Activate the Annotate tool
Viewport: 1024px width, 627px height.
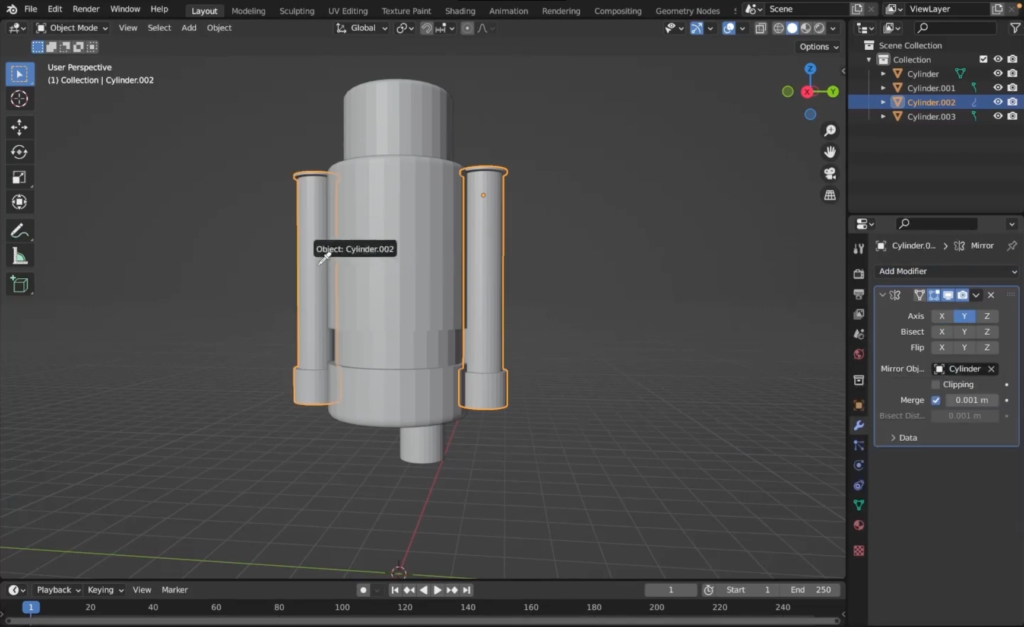pyautogui.click(x=19, y=231)
